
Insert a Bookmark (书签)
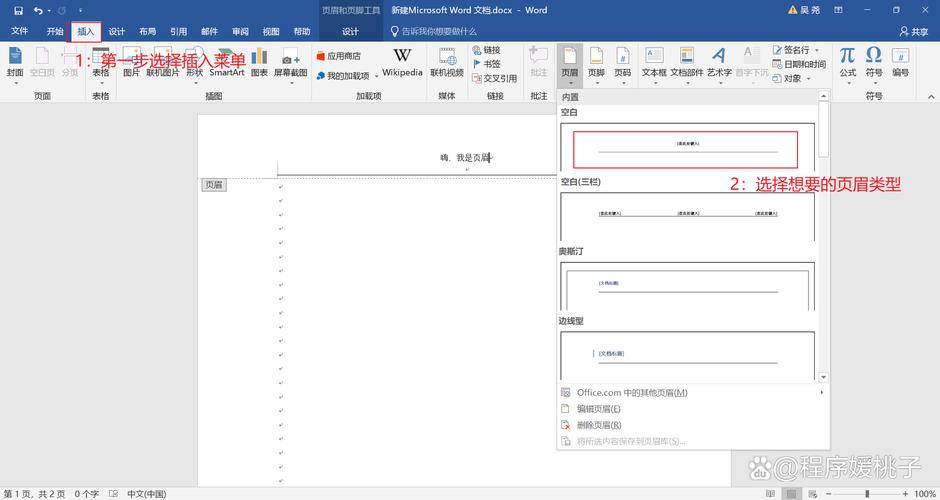[x=486, y=64]
